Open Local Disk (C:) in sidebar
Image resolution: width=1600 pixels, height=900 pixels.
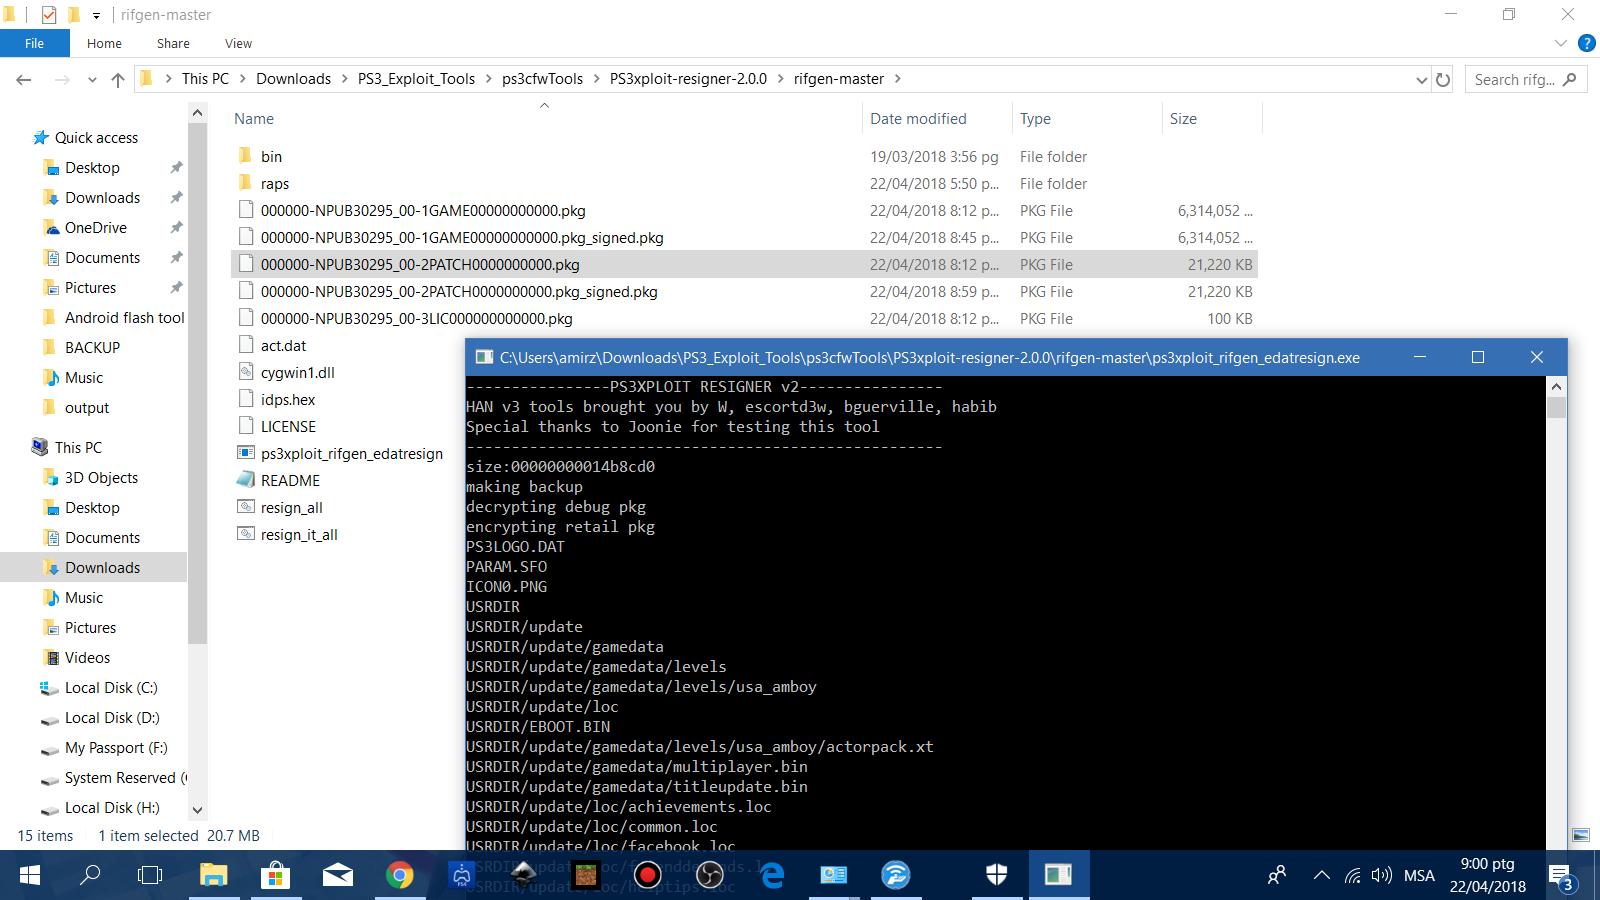point(111,688)
